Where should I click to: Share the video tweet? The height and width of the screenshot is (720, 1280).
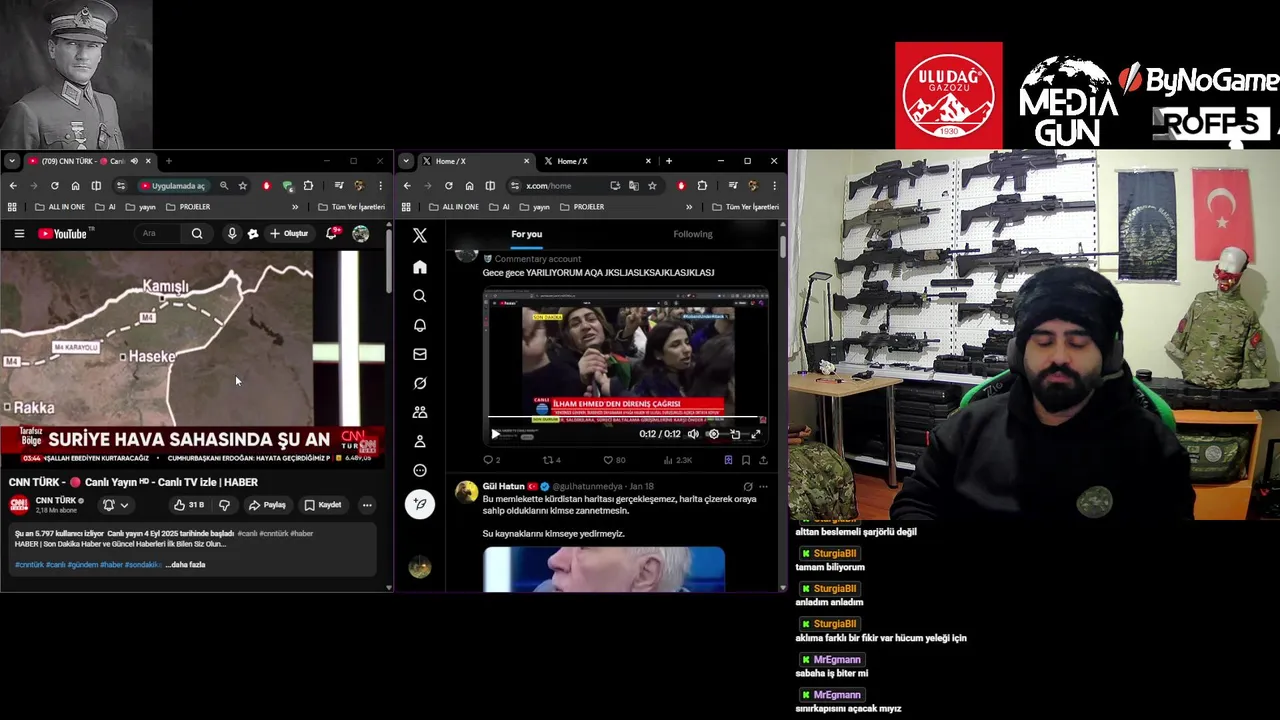(763, 460)
